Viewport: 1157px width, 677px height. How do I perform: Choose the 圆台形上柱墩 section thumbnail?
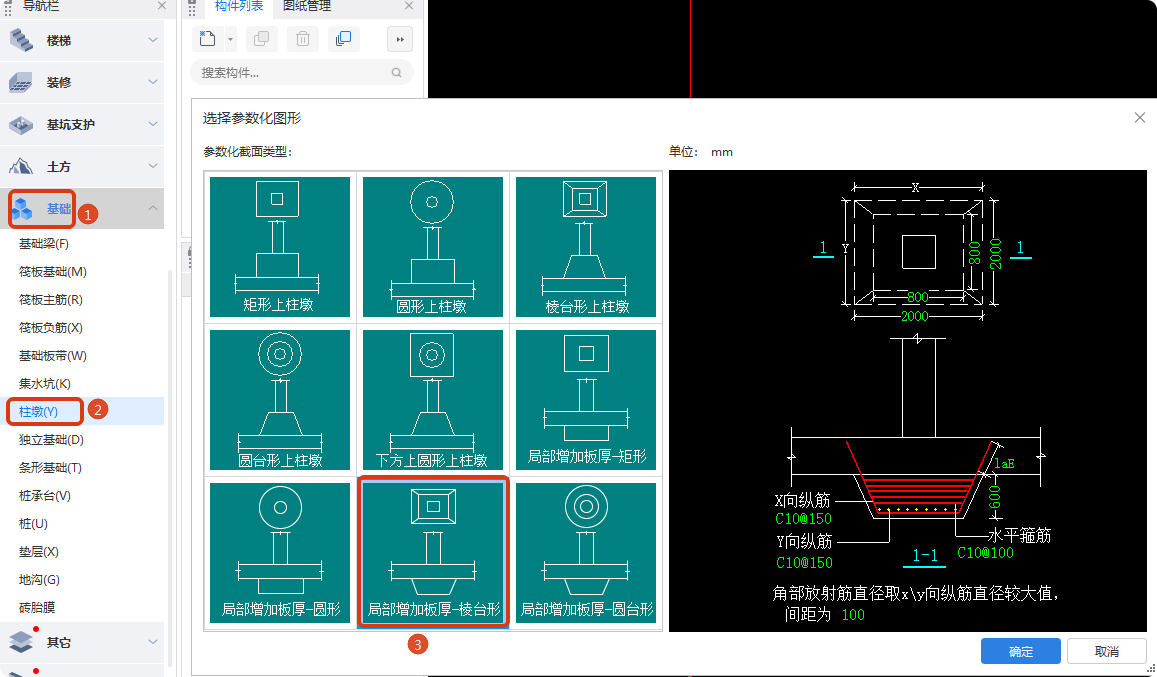click(280, 399)
